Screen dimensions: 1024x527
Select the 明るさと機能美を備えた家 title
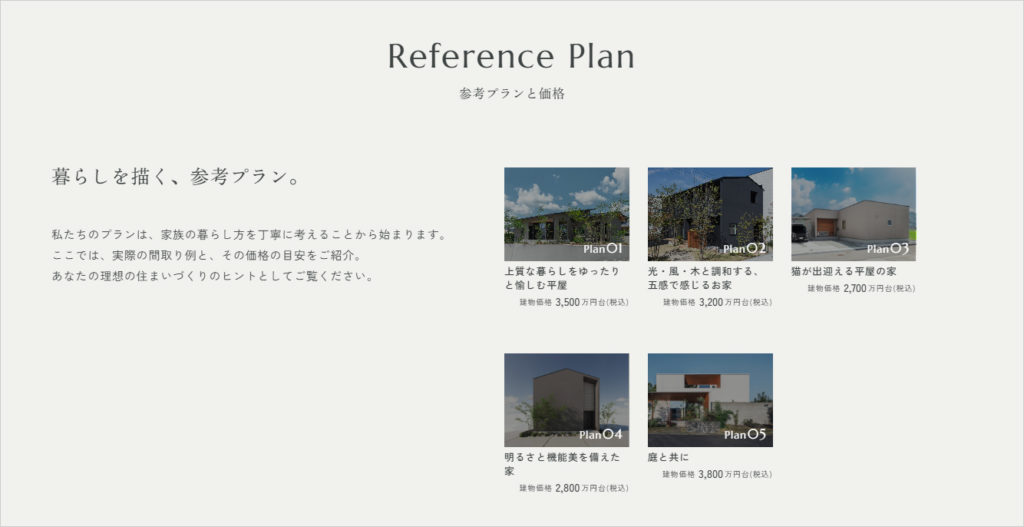pos(562,464)
